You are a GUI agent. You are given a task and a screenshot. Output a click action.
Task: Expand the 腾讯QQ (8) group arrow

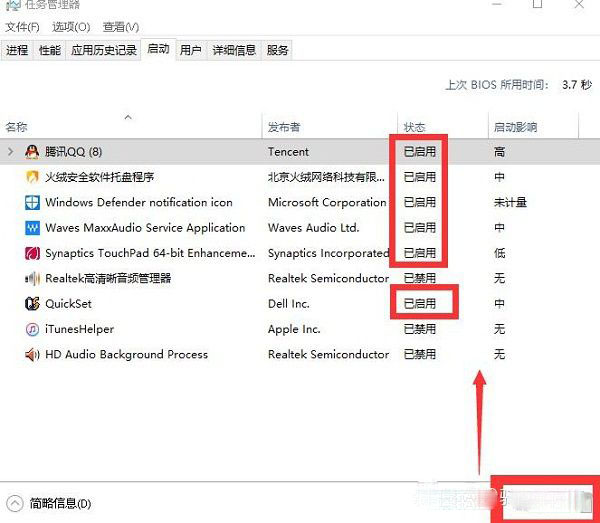coord(11,152)
